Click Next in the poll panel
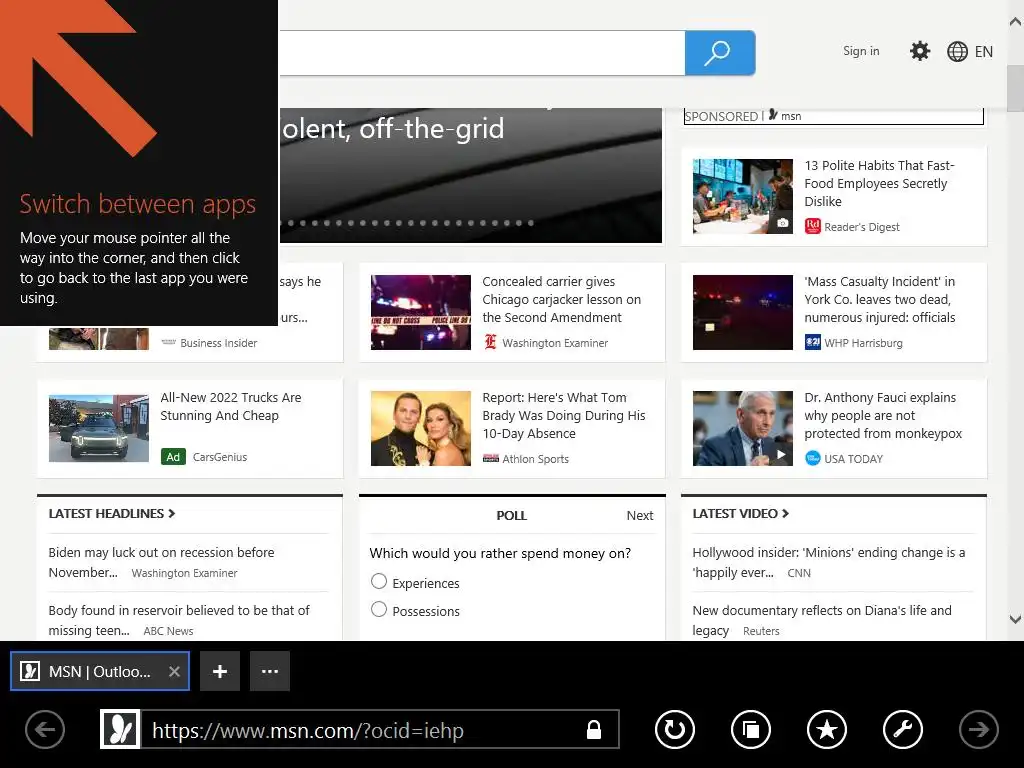Screen dimensions: 1024x768 coord(639,515)
